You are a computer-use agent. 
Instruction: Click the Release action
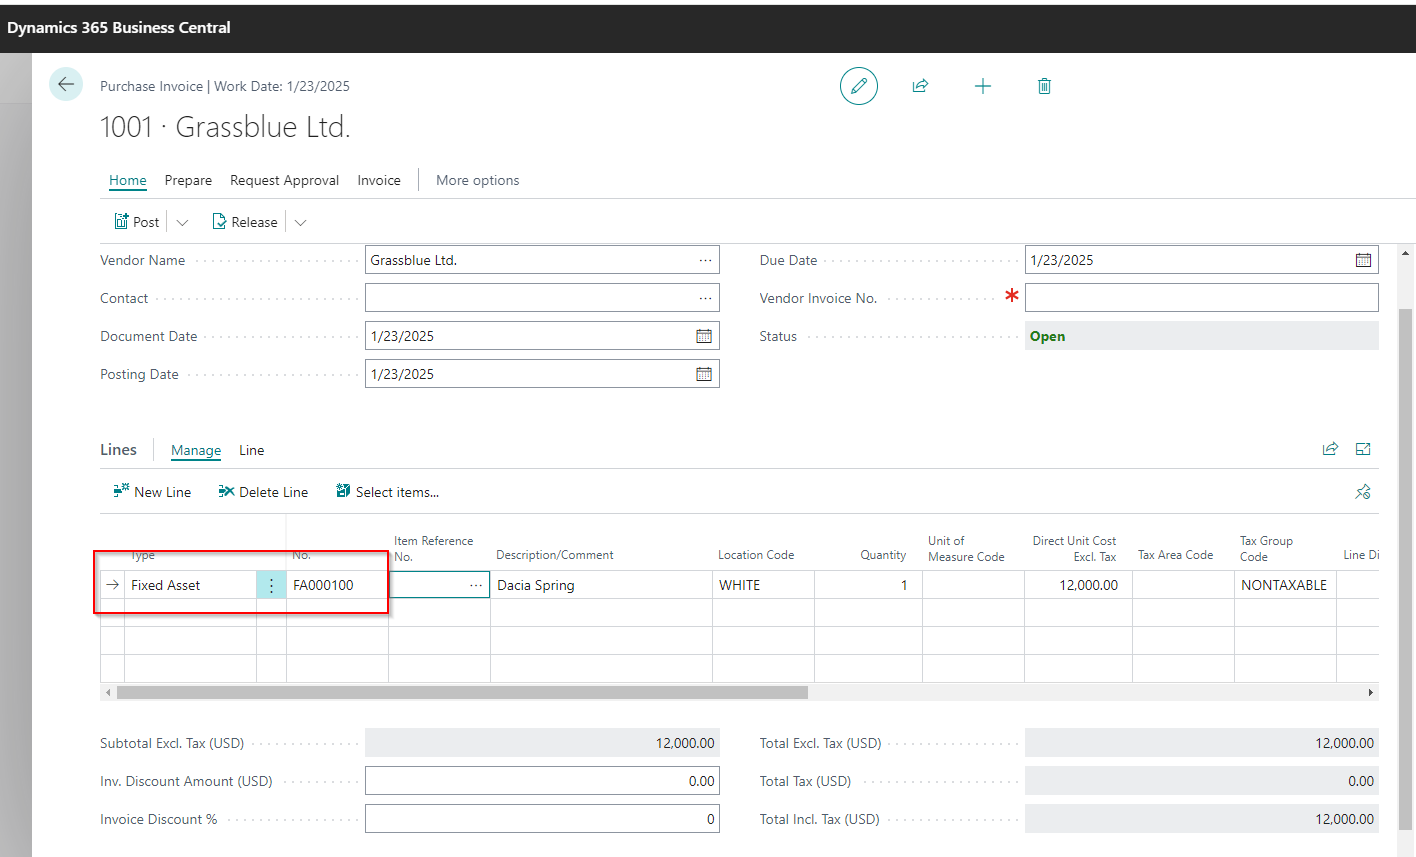[x=245, y=222]
